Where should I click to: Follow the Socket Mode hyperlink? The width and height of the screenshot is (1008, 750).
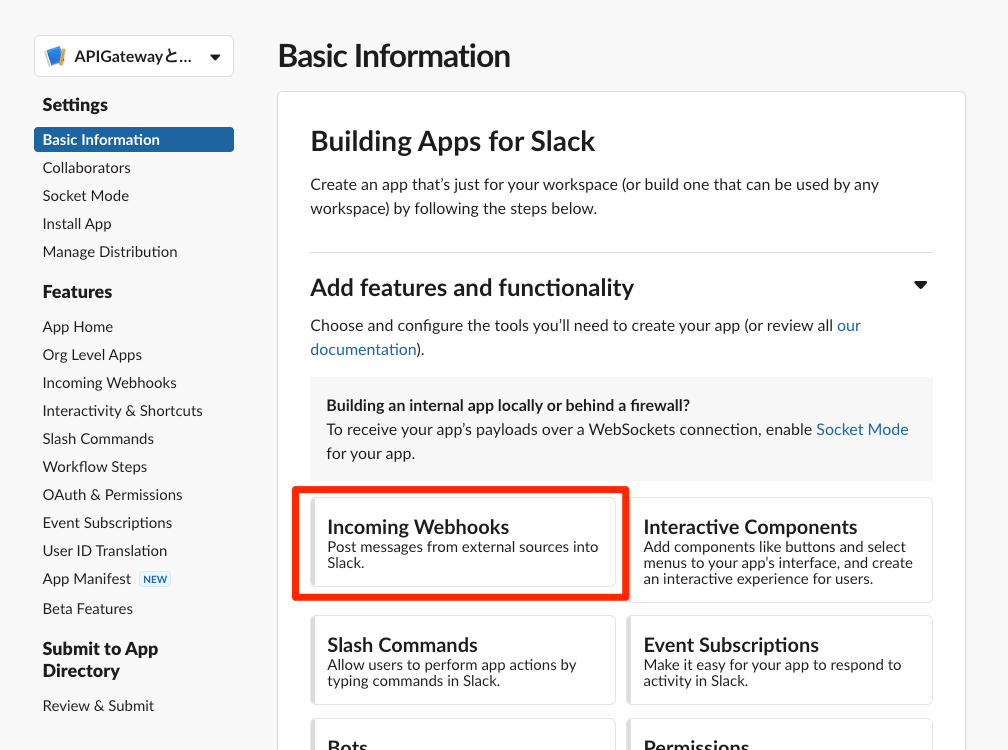tap(862, 429)
